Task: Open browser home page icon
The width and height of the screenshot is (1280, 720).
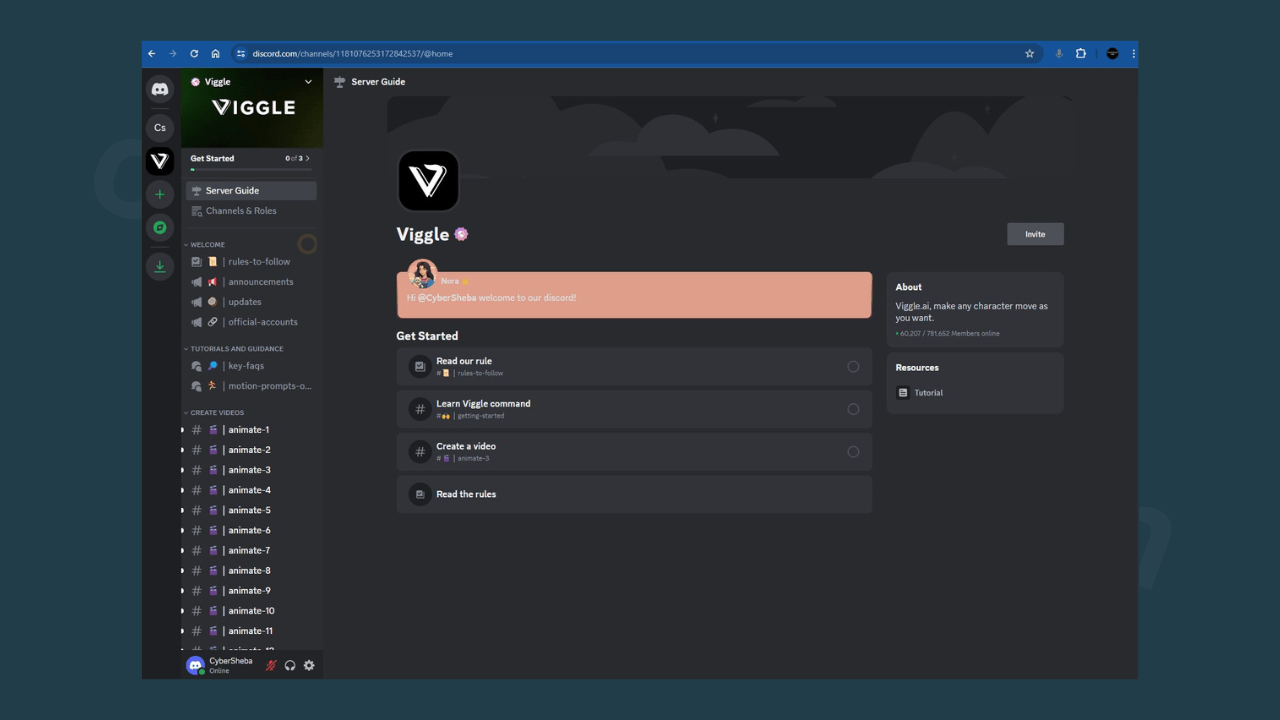Action: pyautogui.click(x=215, y=54)
